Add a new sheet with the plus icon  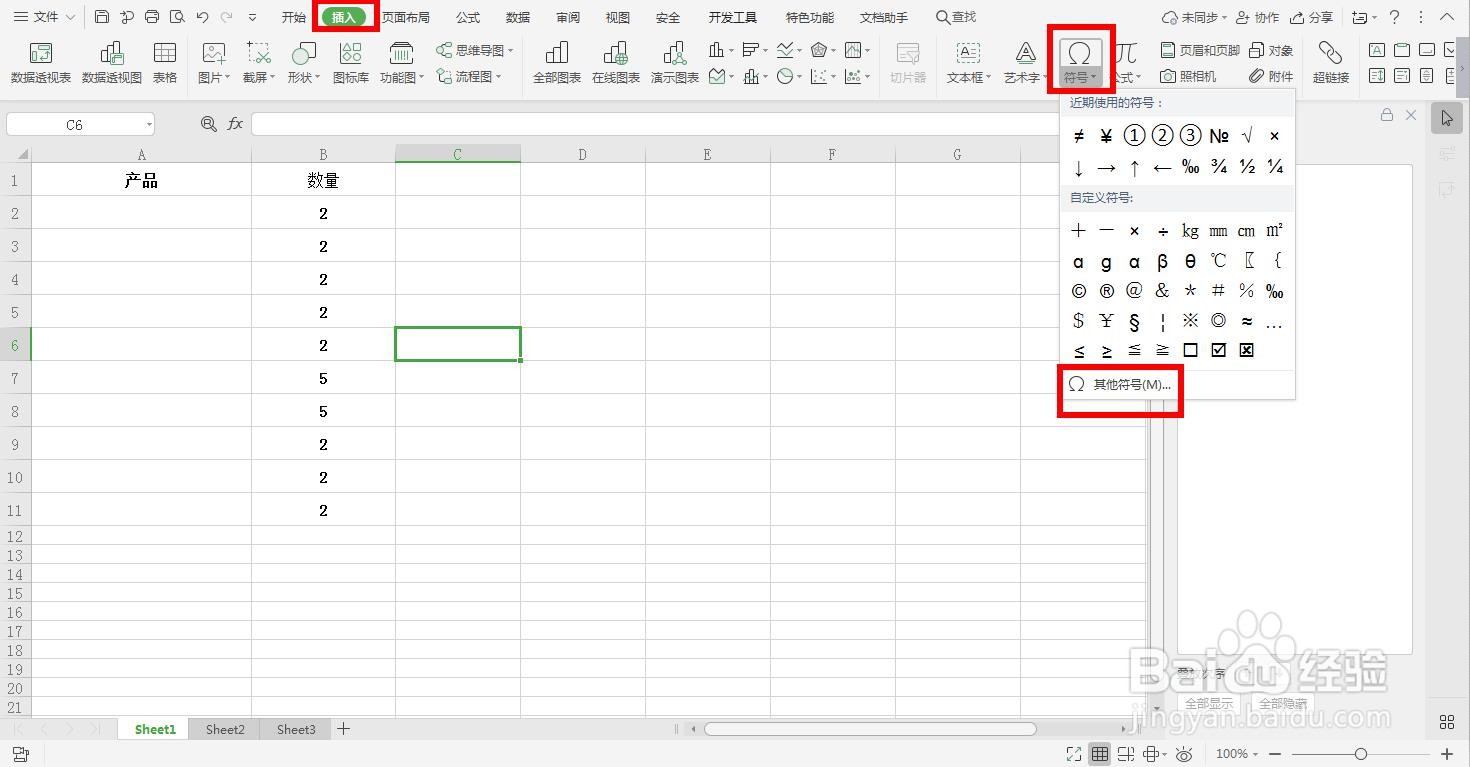[343, 729]
